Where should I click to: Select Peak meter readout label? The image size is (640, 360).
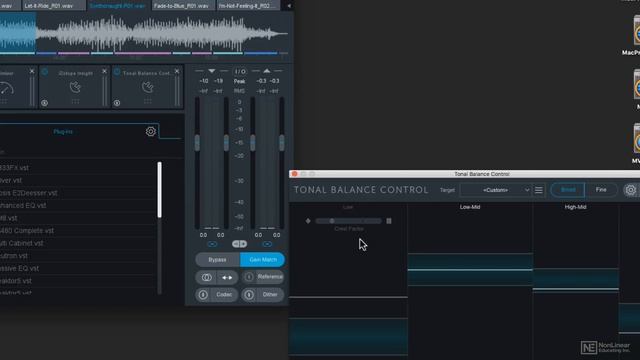click(x=240, y=82)
